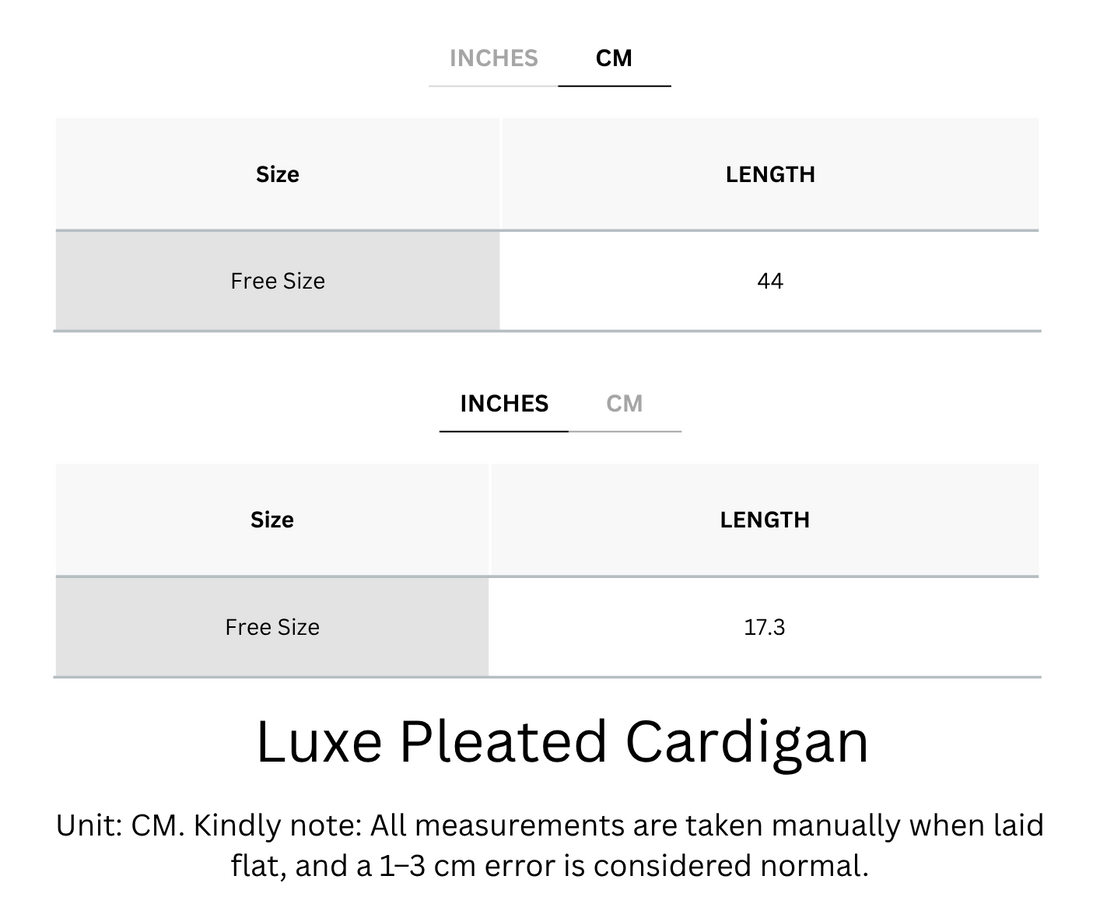Image resolution: width=1100 pixels, height=904 pixels.
Task: Click the word Cardigan in the title
Action: 747,743
